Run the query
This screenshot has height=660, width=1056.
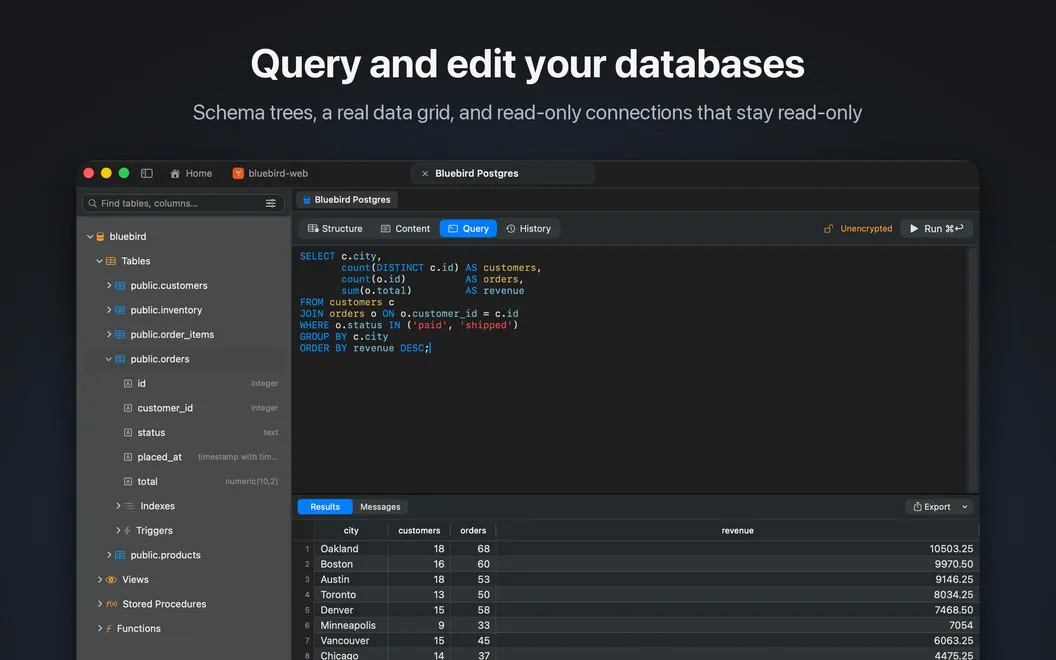(x=937, y=229)
